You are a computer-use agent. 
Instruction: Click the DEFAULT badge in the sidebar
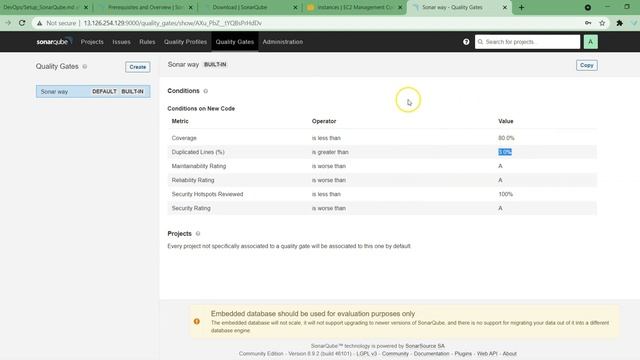click(104, 91)
